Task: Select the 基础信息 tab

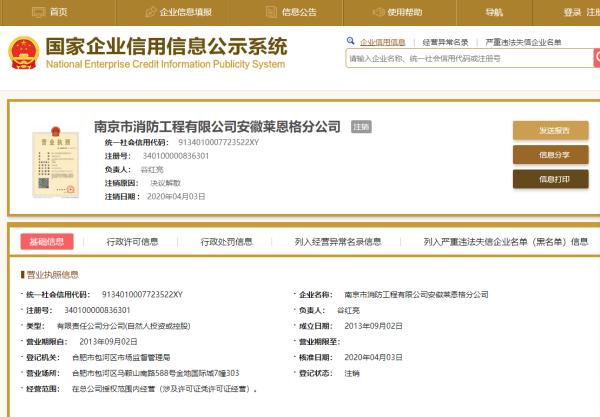Action: [x=47, y=242]
